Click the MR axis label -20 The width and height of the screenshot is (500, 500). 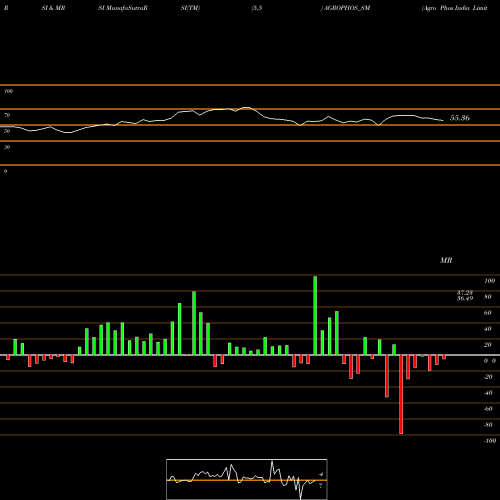click(488, 377)
